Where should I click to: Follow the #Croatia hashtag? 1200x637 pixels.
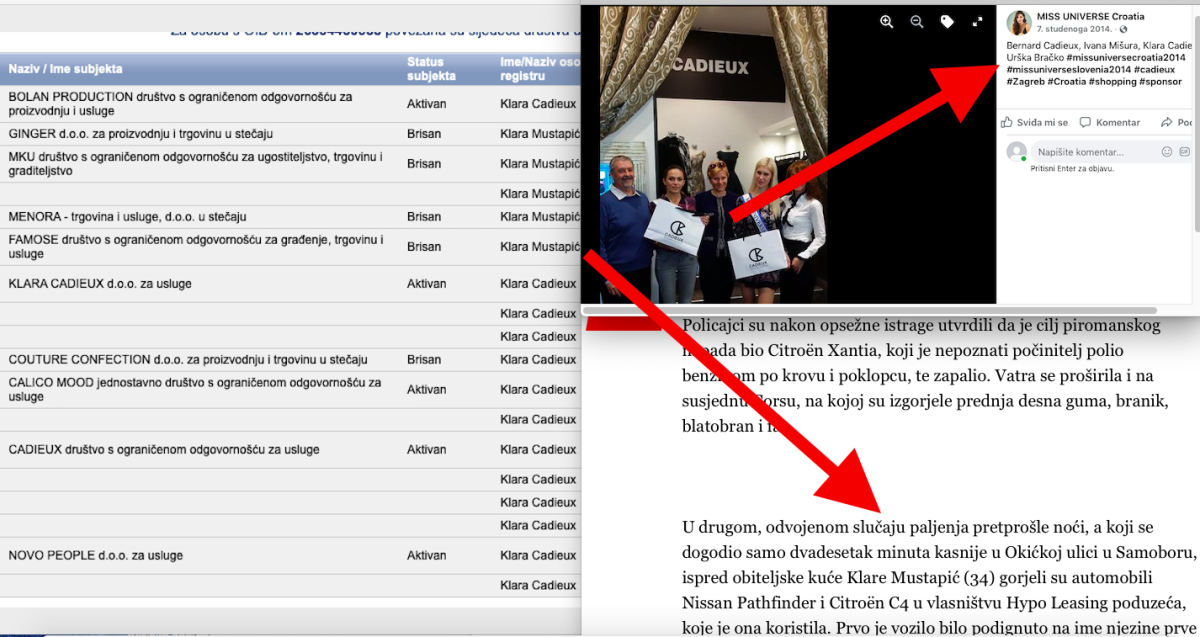click(1068, 81)
